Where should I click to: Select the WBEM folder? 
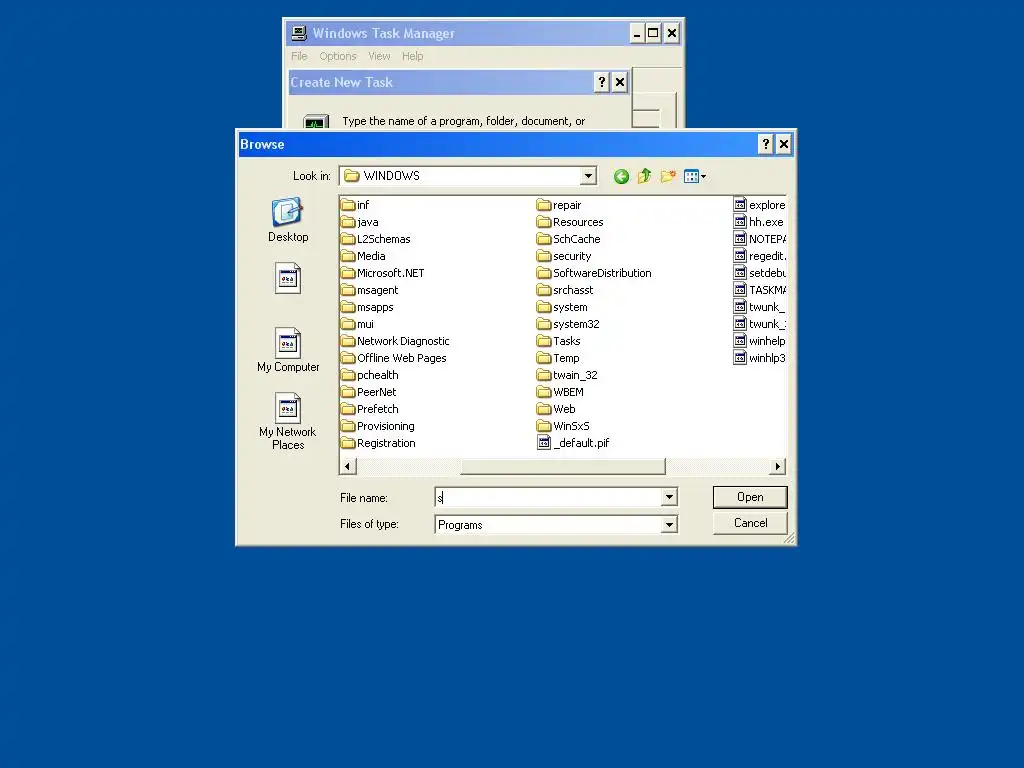pos(560,392)
